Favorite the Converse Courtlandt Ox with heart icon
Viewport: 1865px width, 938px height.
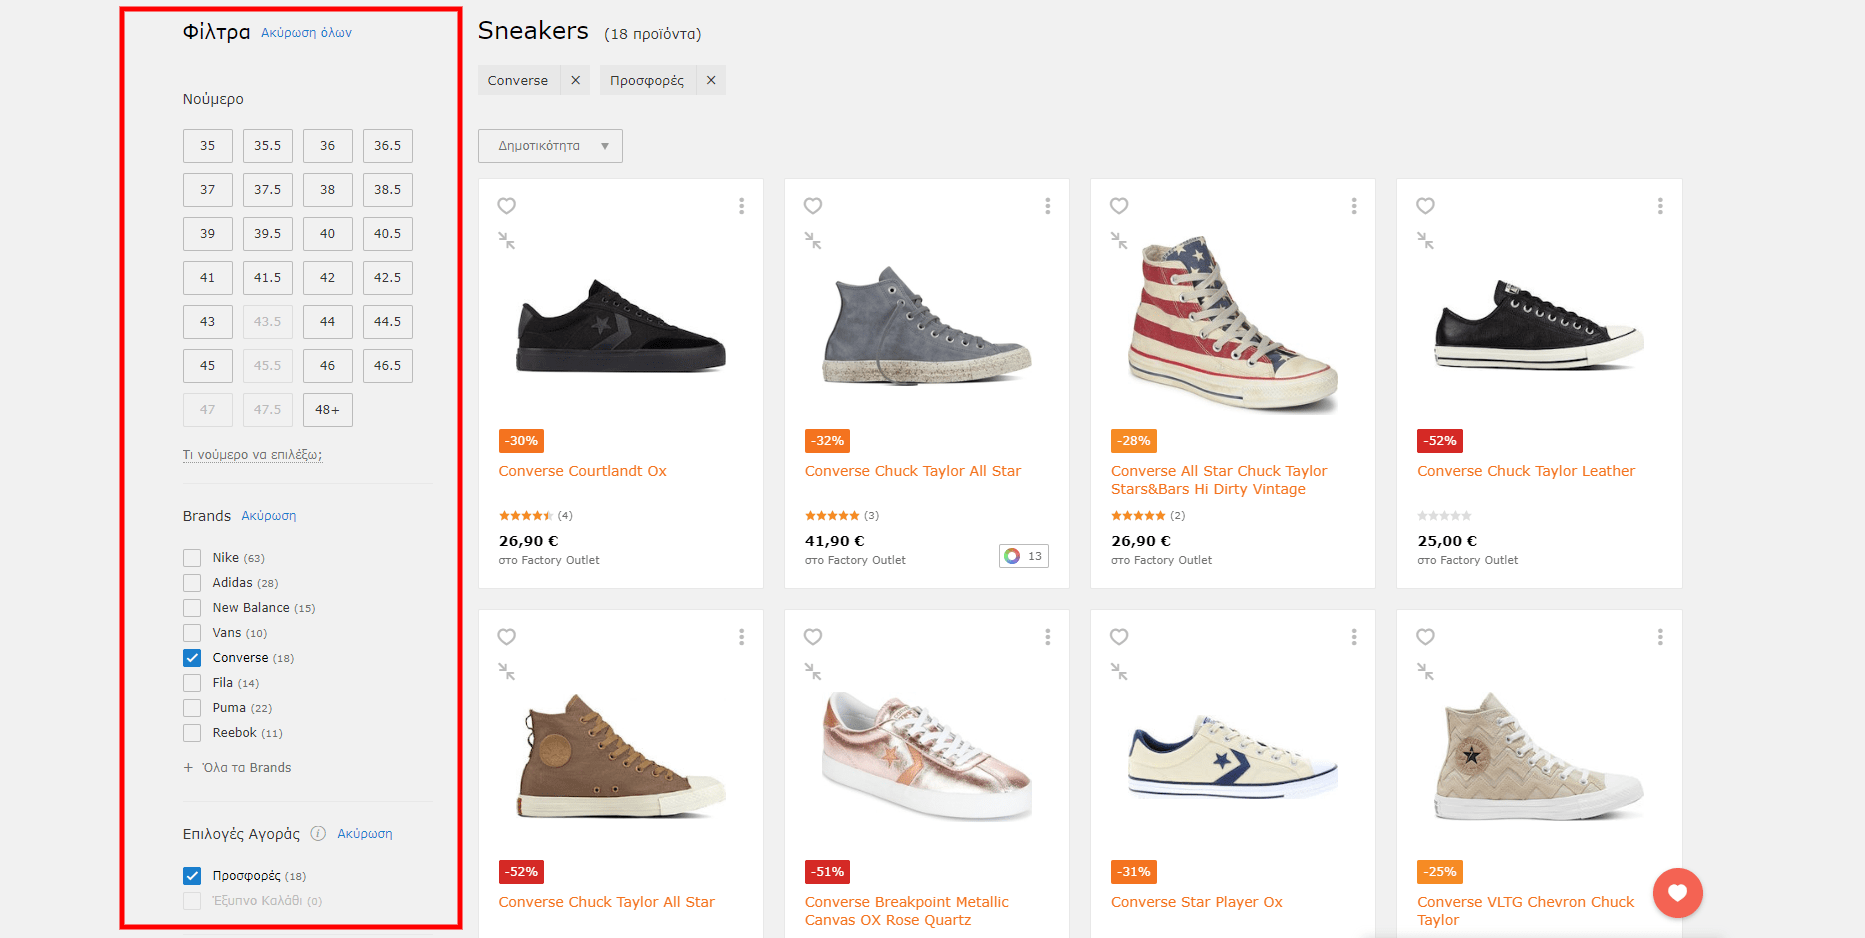coord(507,206)
